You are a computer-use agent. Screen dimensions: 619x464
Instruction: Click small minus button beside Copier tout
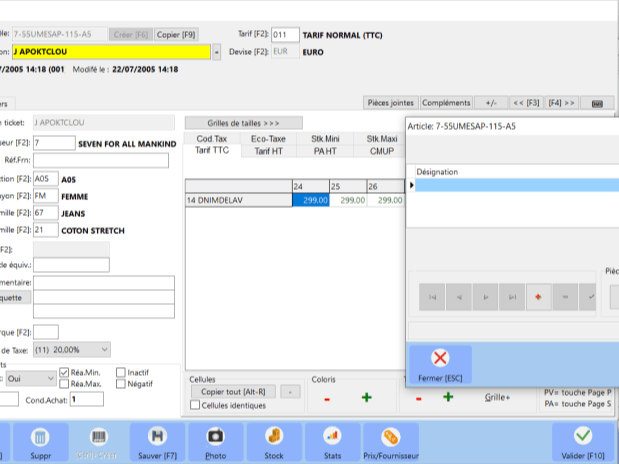tap(290, 392)
